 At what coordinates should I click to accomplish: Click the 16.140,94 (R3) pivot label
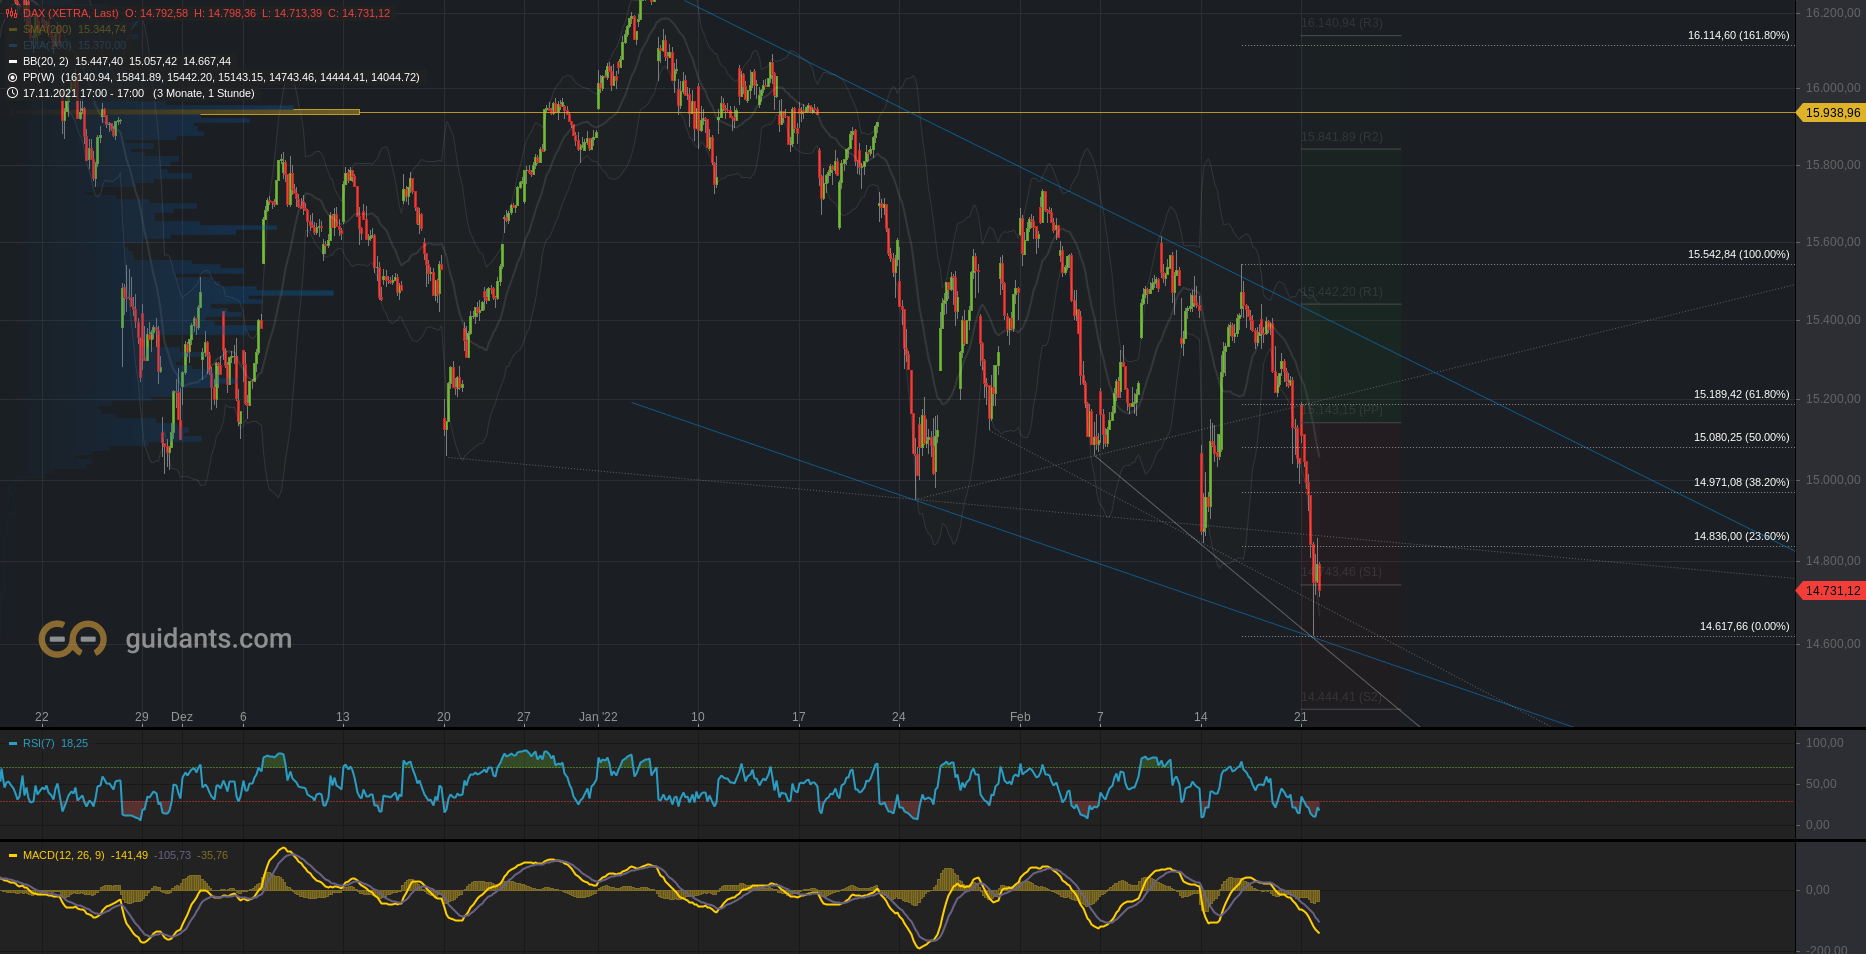tap(1342, 23)
